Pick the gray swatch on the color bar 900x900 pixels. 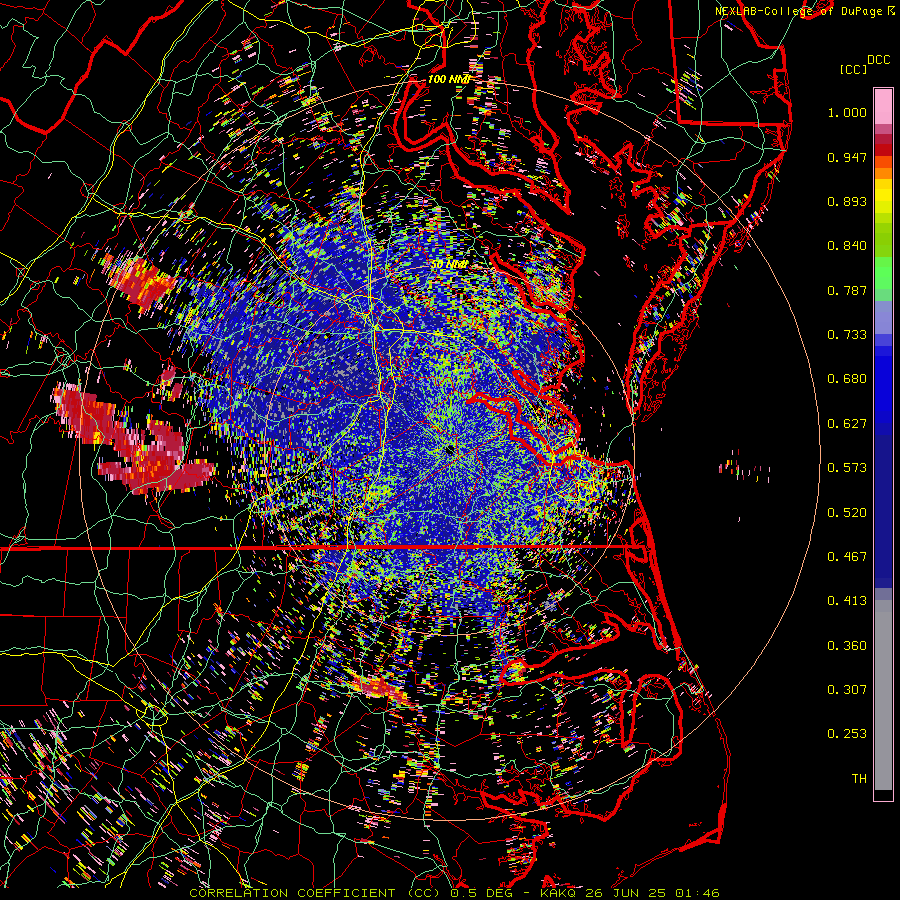click(x=883, y=700)
